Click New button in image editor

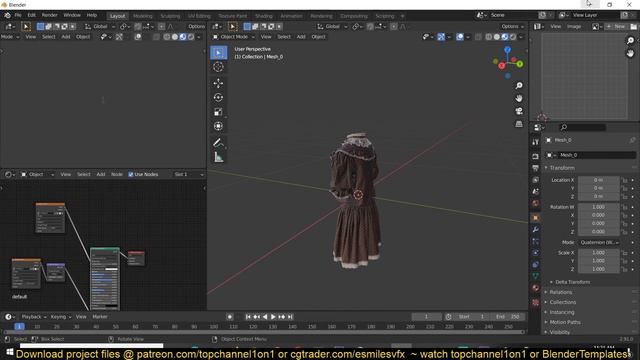pyautogui.click(x=616, y=27)
